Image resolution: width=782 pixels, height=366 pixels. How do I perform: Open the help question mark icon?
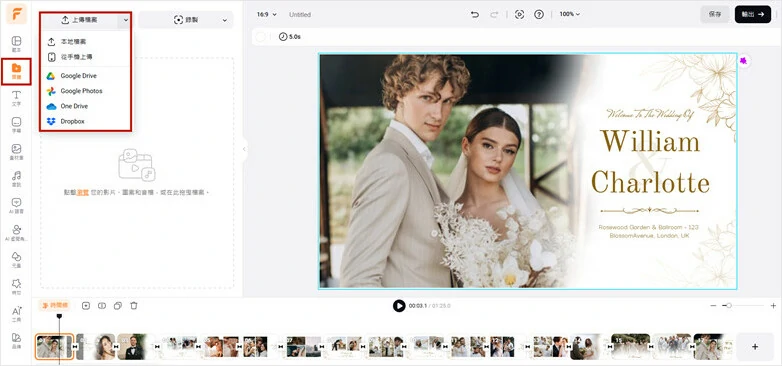pos(539,14)
